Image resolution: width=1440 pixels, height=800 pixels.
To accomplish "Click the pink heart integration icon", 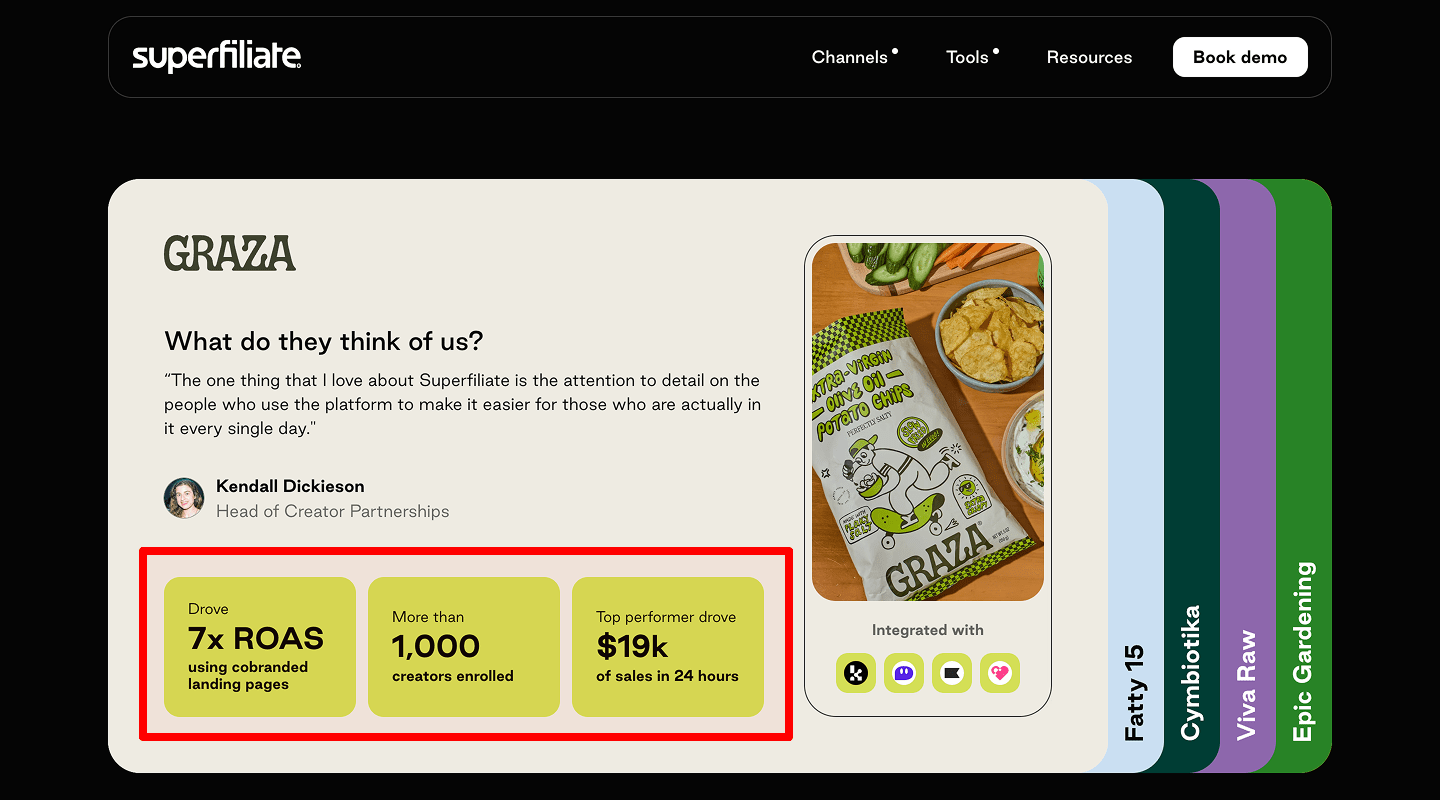I will (1000, 673).
